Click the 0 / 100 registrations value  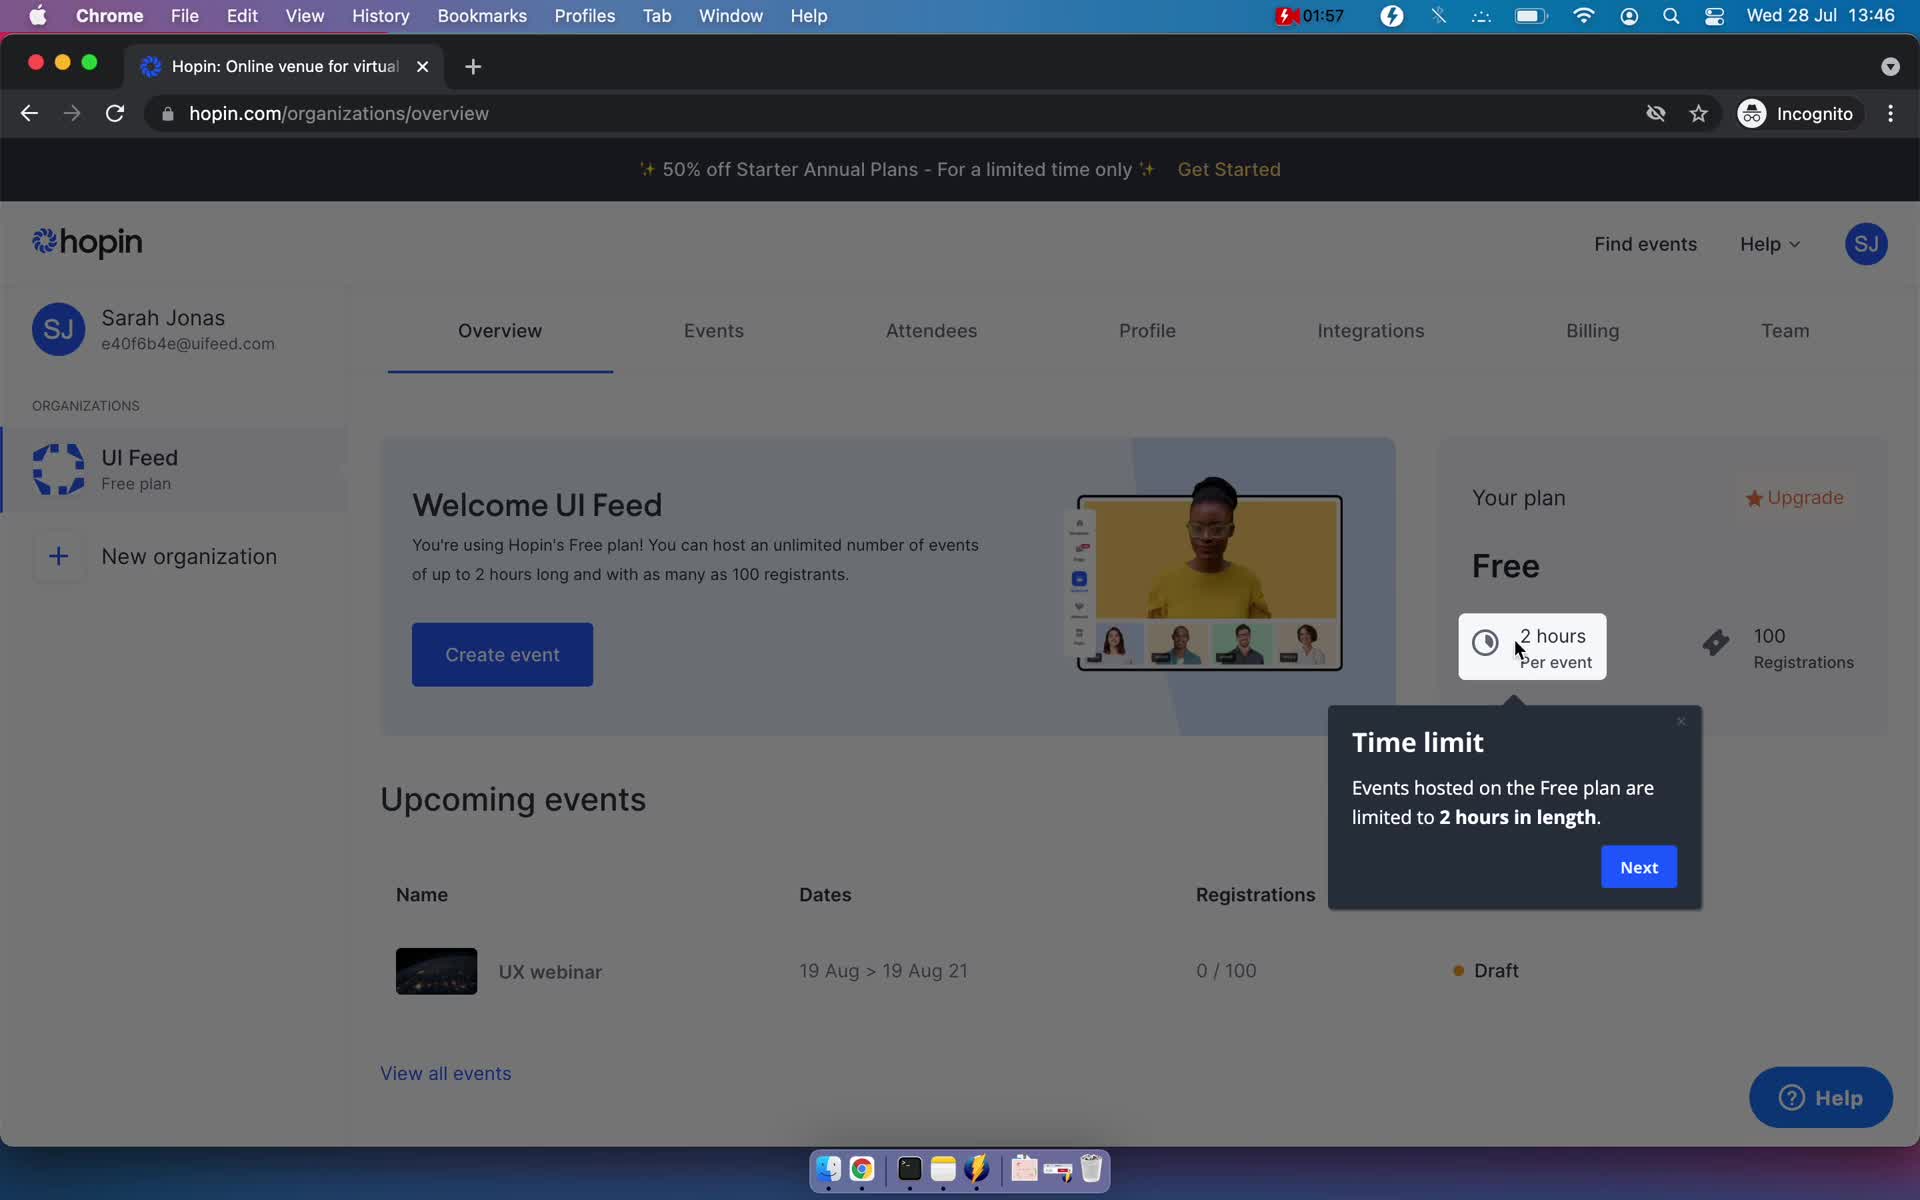point(1226,971)
